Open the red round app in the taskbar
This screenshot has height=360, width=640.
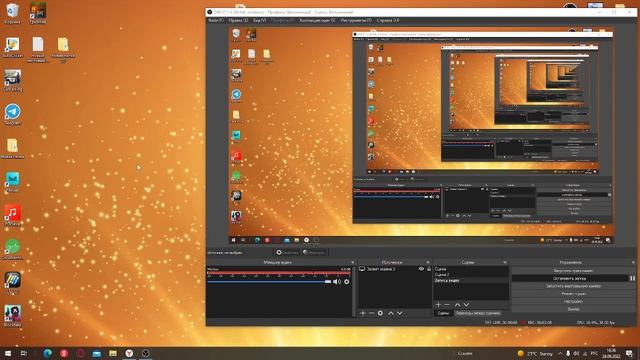pyautogui.click(x=64, y=353)
